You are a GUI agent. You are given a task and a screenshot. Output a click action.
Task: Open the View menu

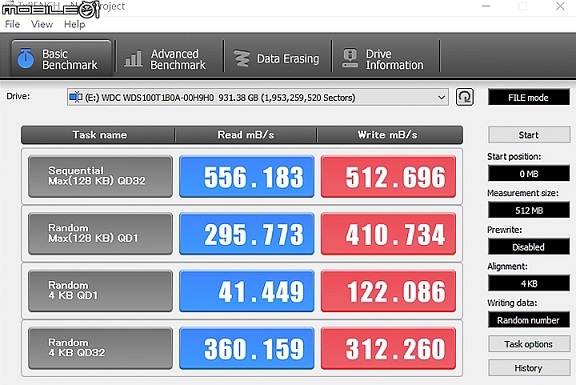[x=42, y=24]
